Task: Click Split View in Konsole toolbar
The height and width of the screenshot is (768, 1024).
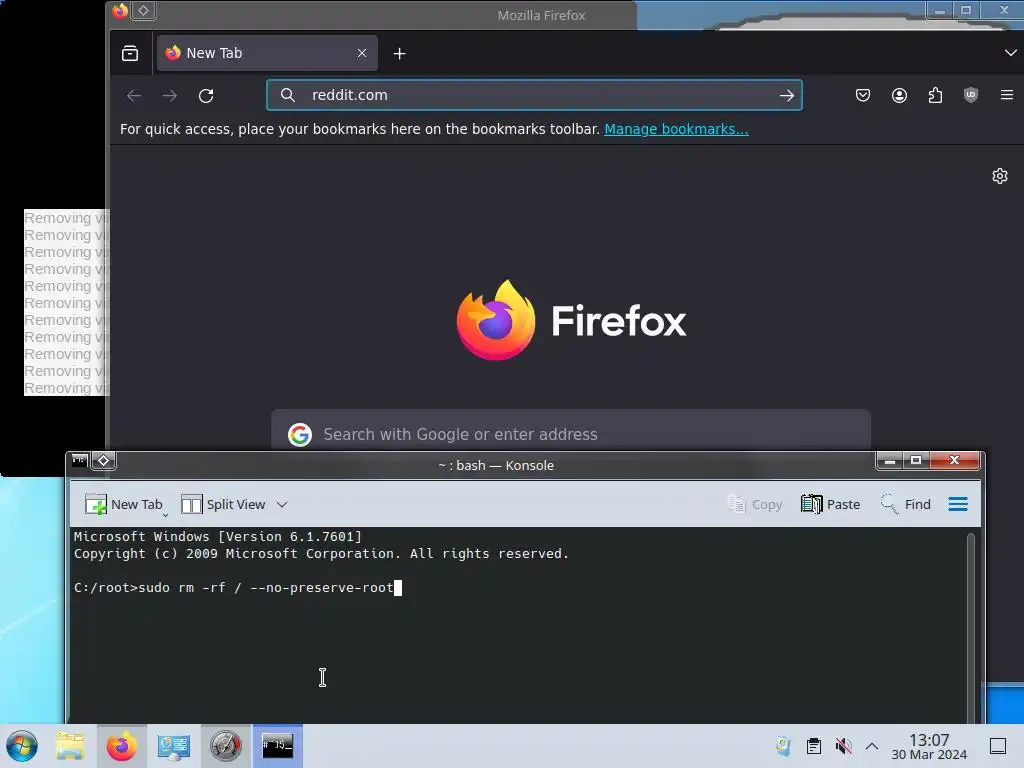Action: point(223,504)
